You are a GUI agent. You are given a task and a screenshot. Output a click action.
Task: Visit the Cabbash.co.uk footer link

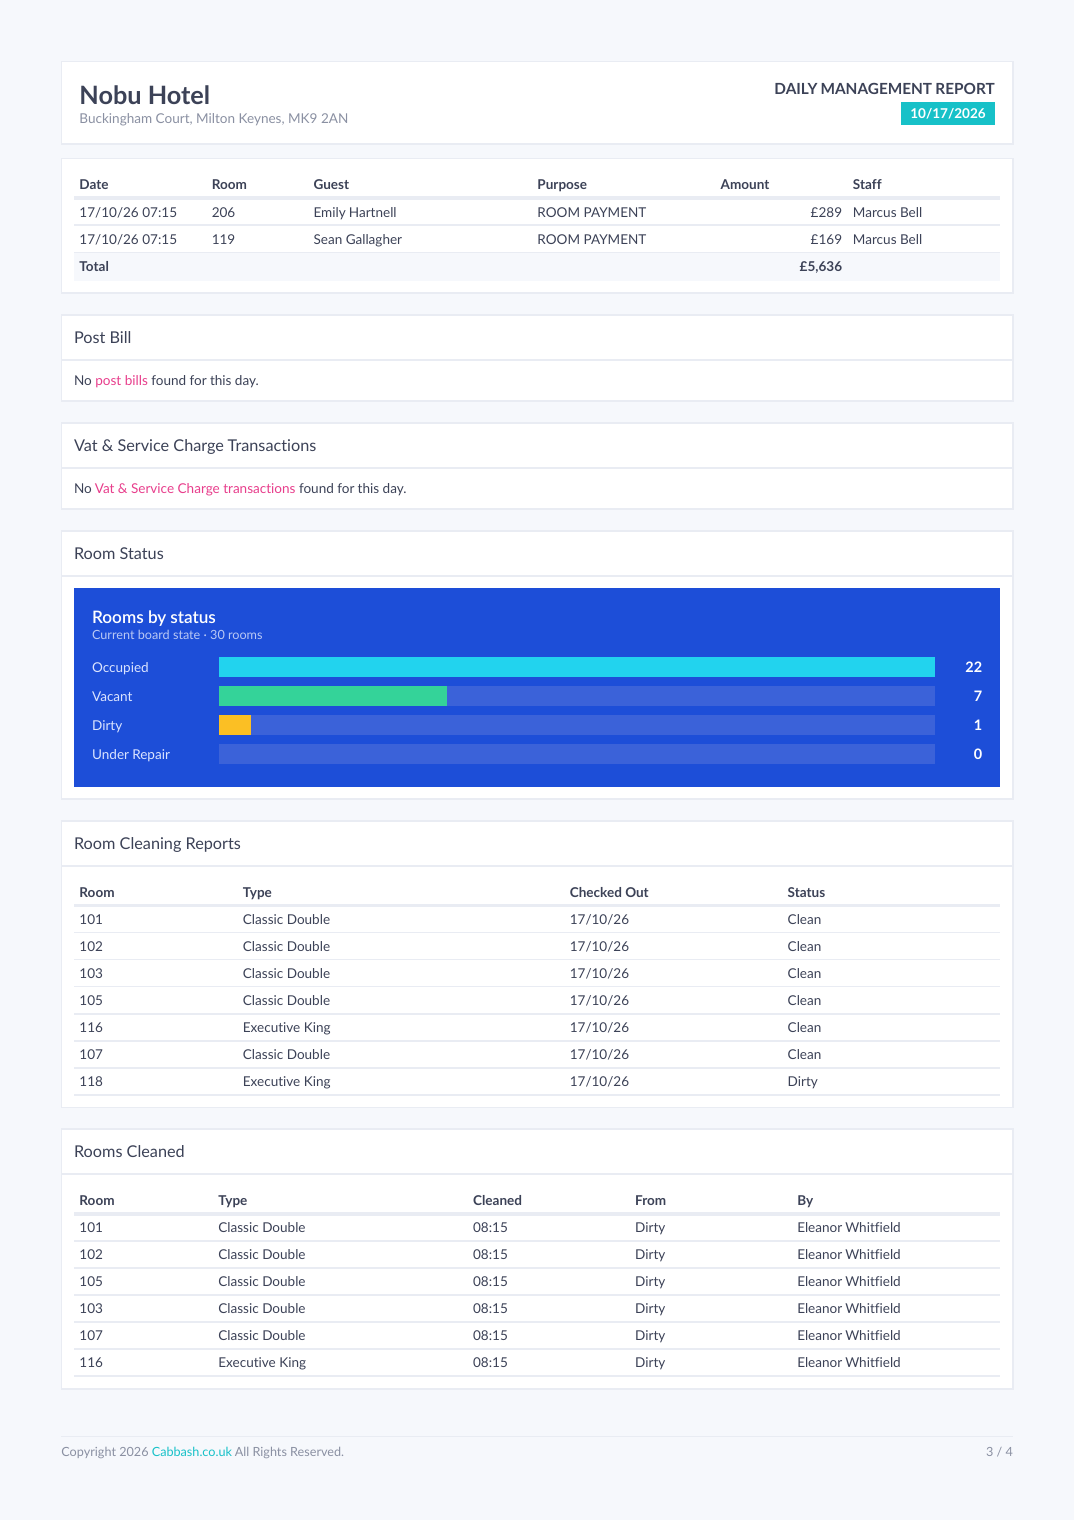click(192, 1452)
